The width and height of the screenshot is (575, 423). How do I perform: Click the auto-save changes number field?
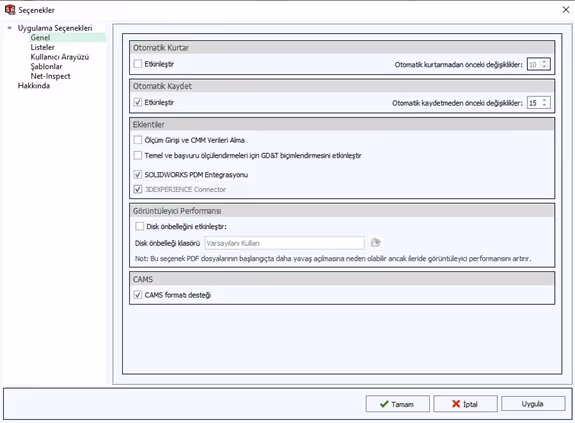pyautogui.click(x=534, y=103)
